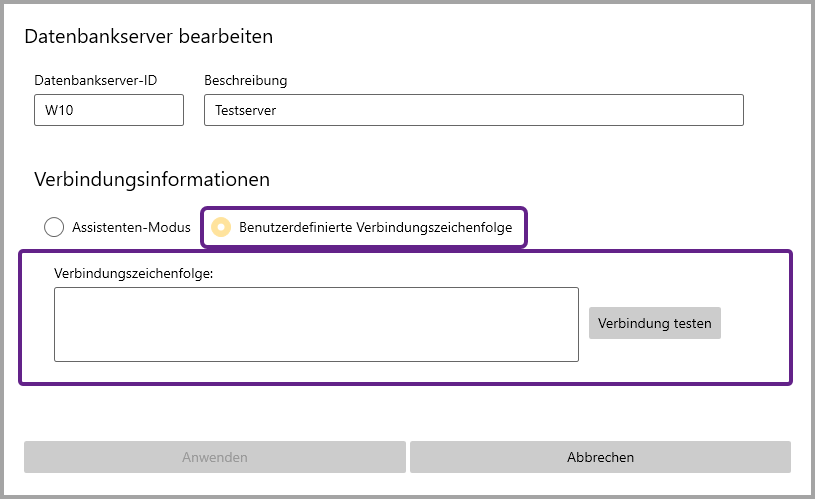Click the Anwenden button
Viewport: 815px width, 499px height.
pos(215,457)
